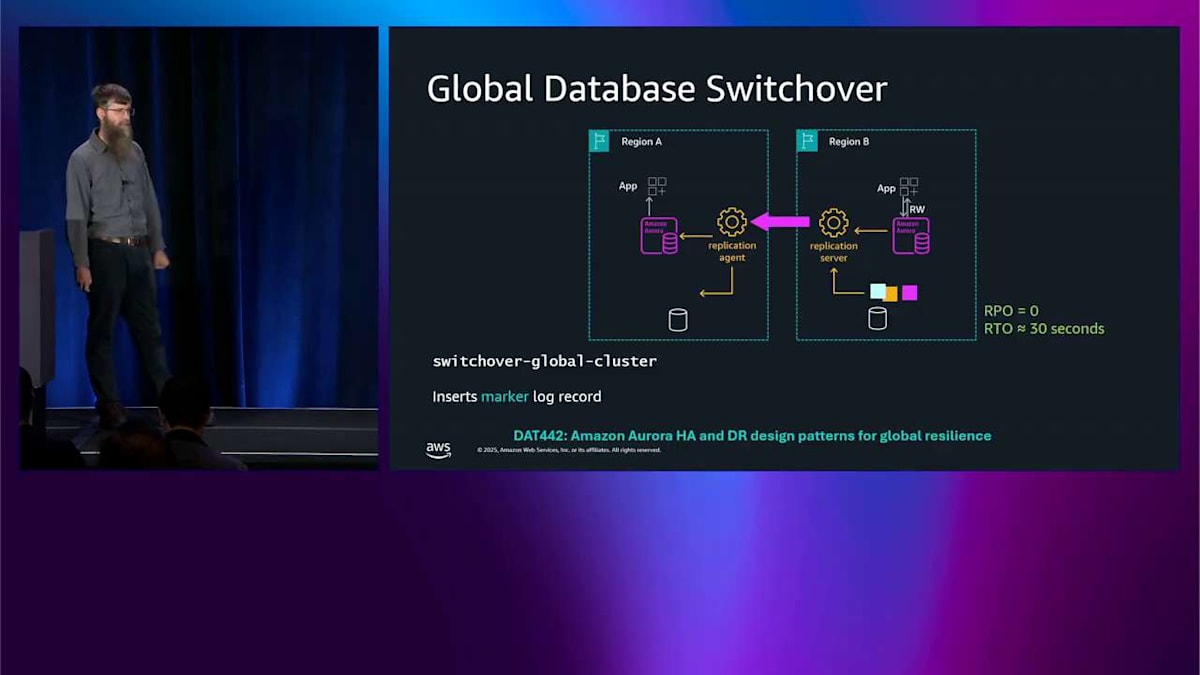Screen dimensions: 1200x675
Task: Click the Amazon Aurora icon in Region B
Action: coord(911,236)
